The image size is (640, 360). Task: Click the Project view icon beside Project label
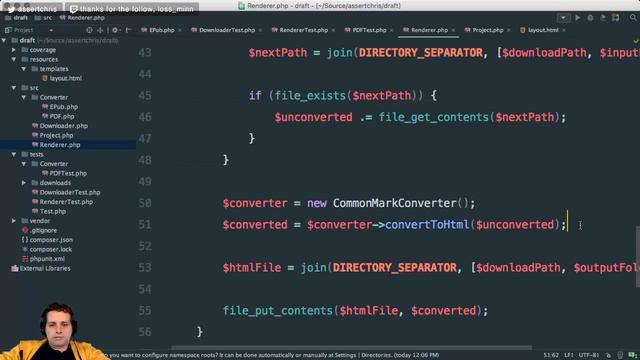click(x=8, y=30)
